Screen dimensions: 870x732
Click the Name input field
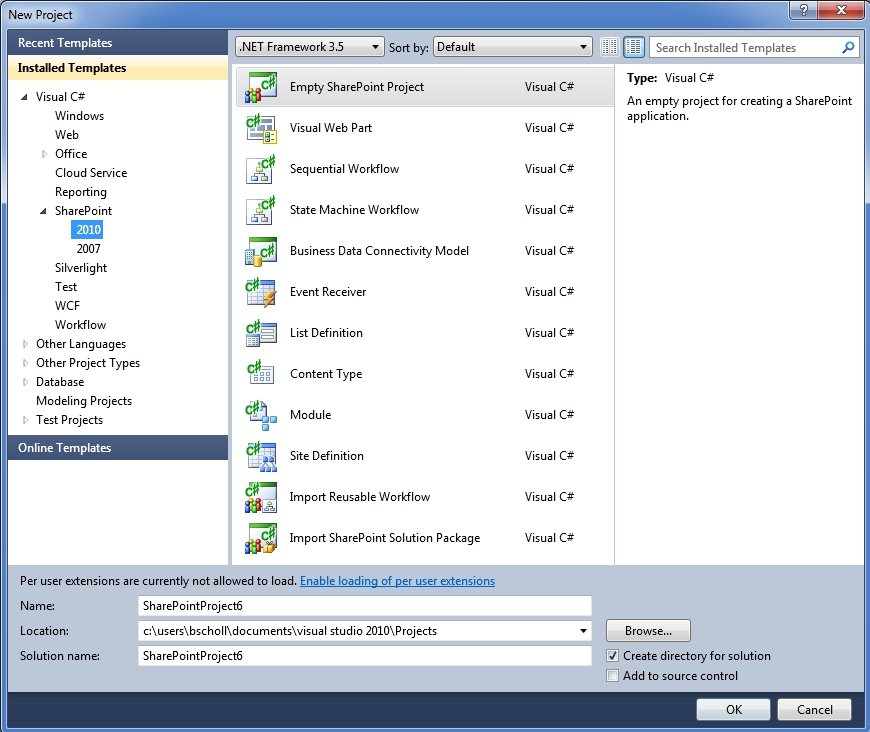coord(365,606)
